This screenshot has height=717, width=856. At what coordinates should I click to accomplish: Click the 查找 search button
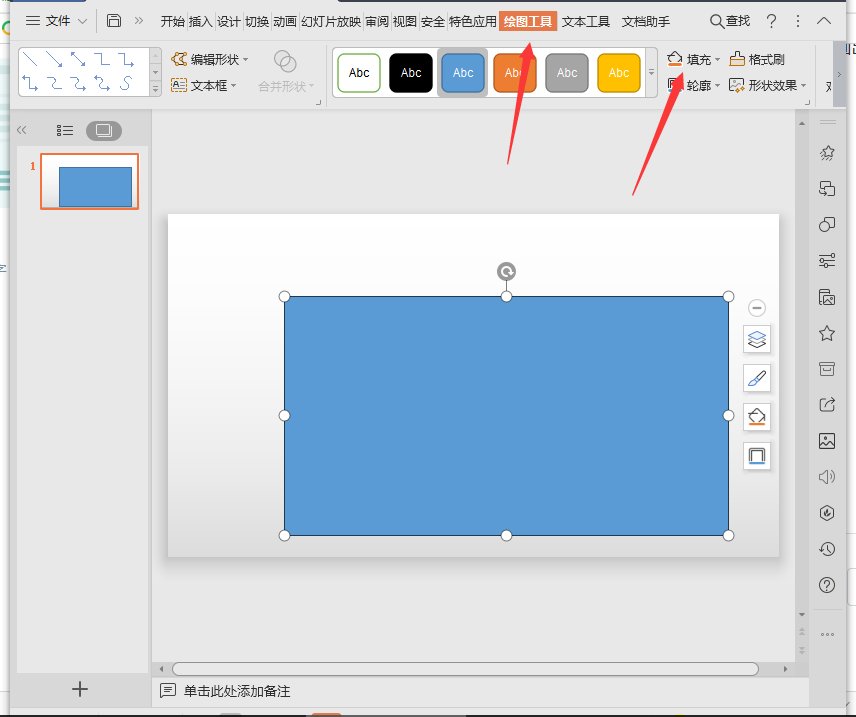pos(730,21)
